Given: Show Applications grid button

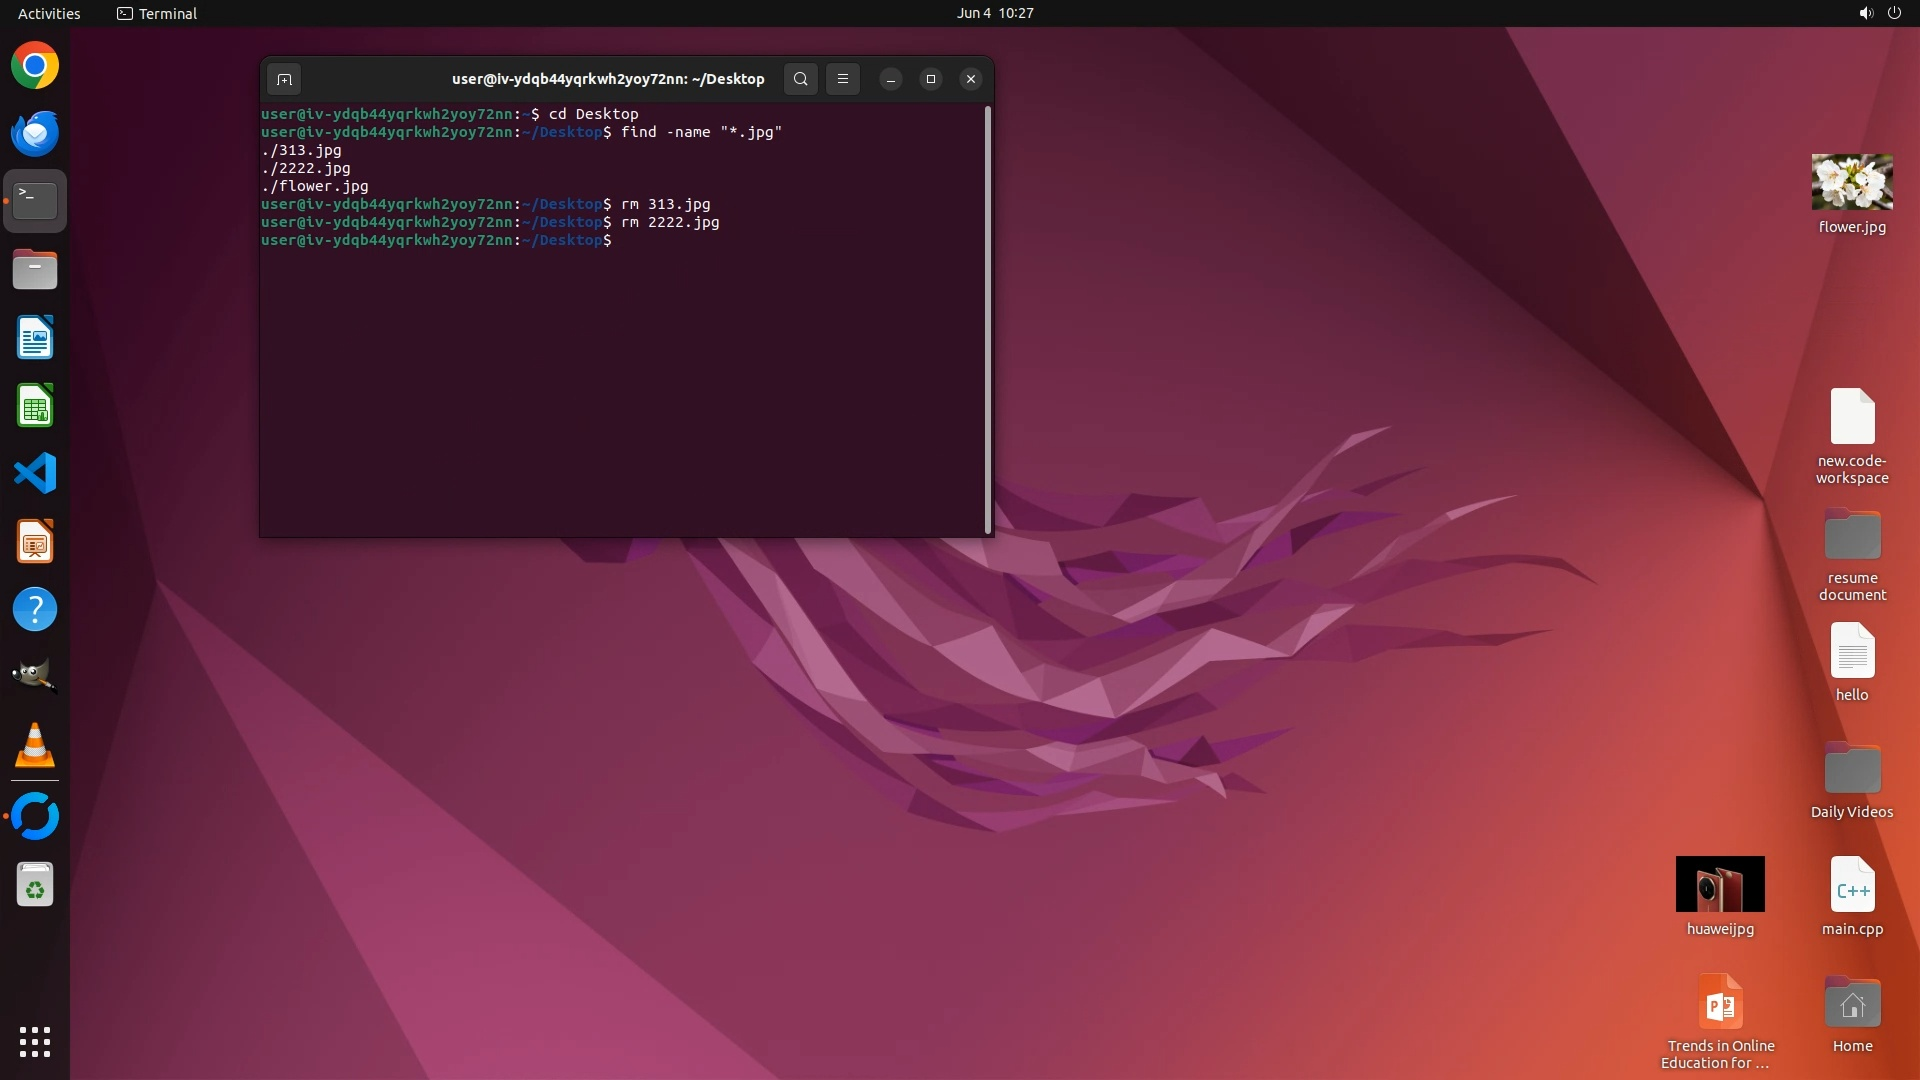Looking at the screenshot, I should tap(35, 1042).
